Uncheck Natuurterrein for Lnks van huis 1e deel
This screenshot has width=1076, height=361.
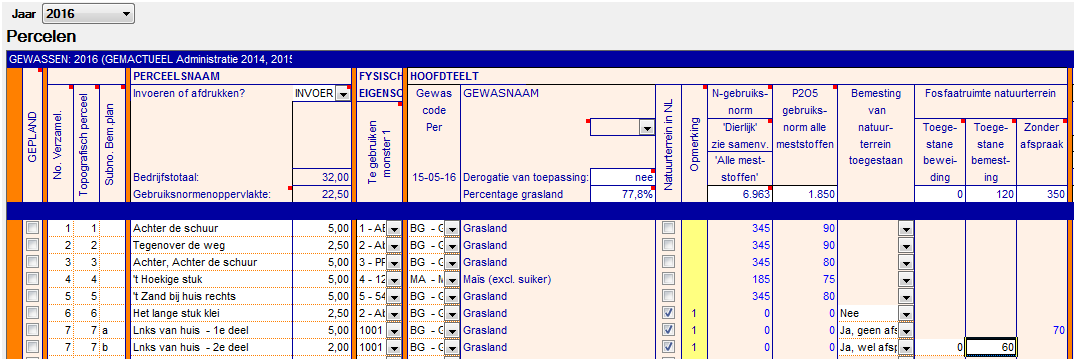668,330
